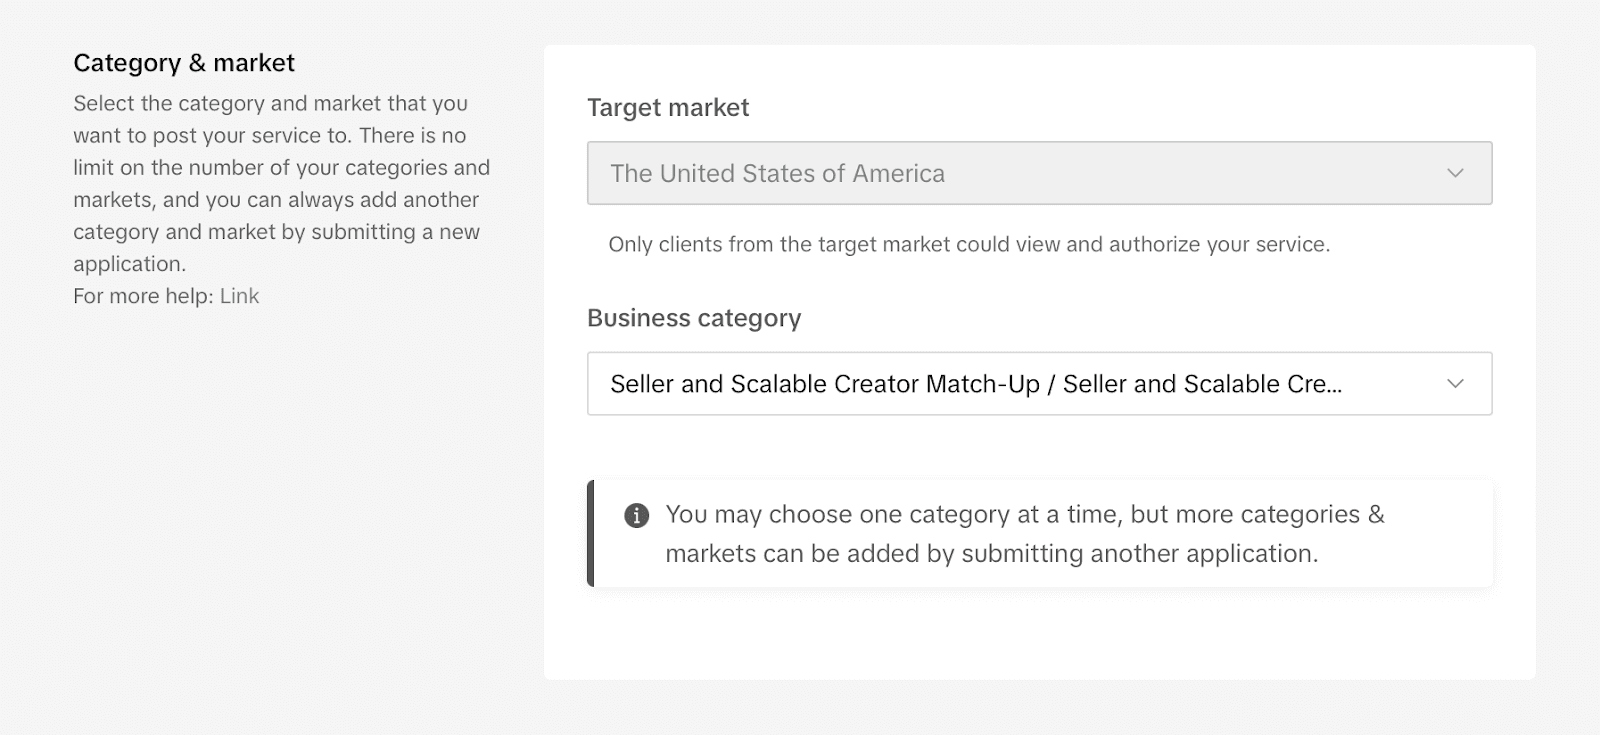Click the info notice card
1600x735 pixels.
tap(1040, 533)
